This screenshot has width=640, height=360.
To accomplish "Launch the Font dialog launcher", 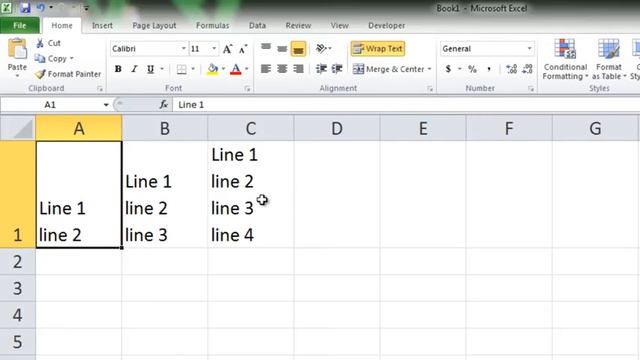I will [247, 89].
